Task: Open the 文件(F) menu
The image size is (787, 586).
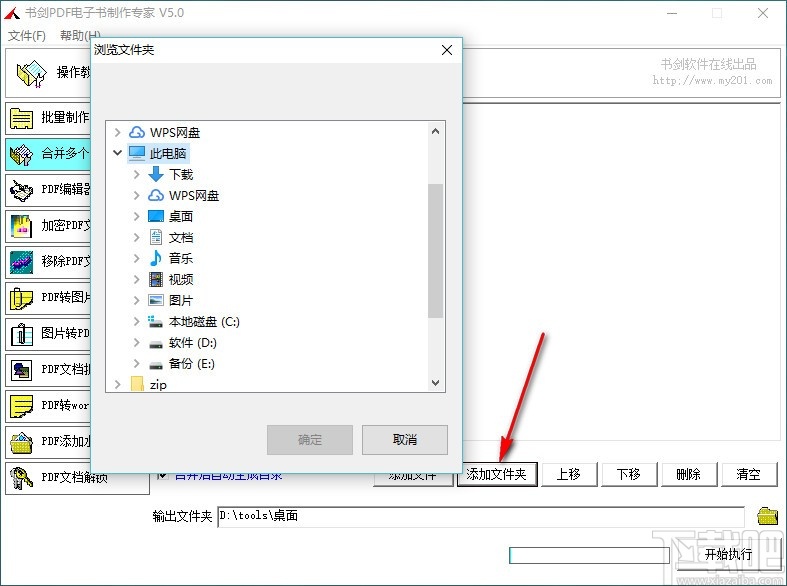Action: 27,36
